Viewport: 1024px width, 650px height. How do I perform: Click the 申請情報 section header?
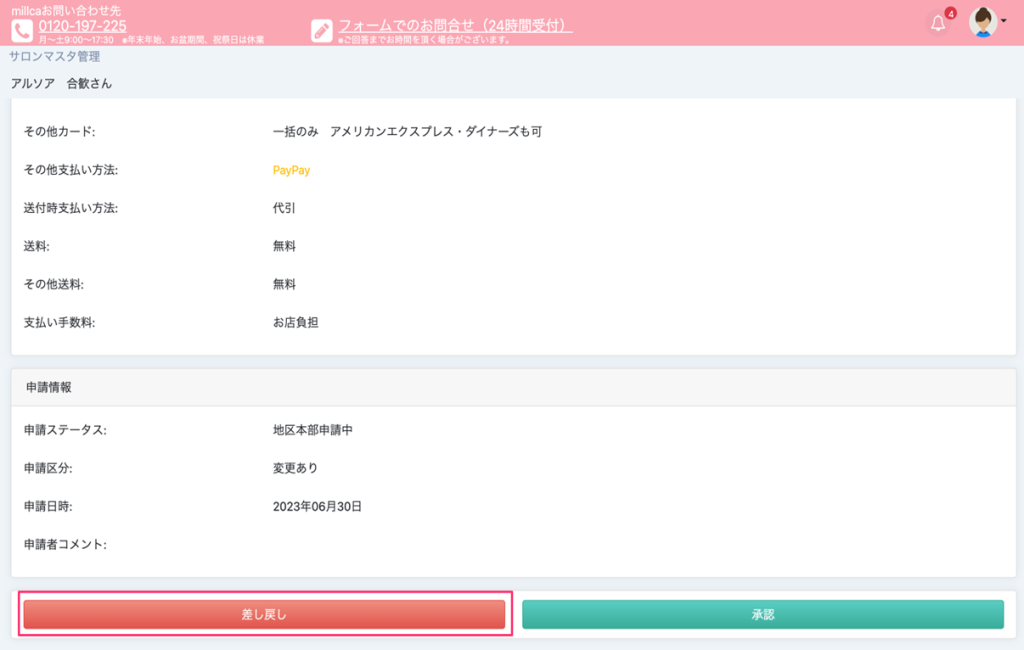point(48,387)
